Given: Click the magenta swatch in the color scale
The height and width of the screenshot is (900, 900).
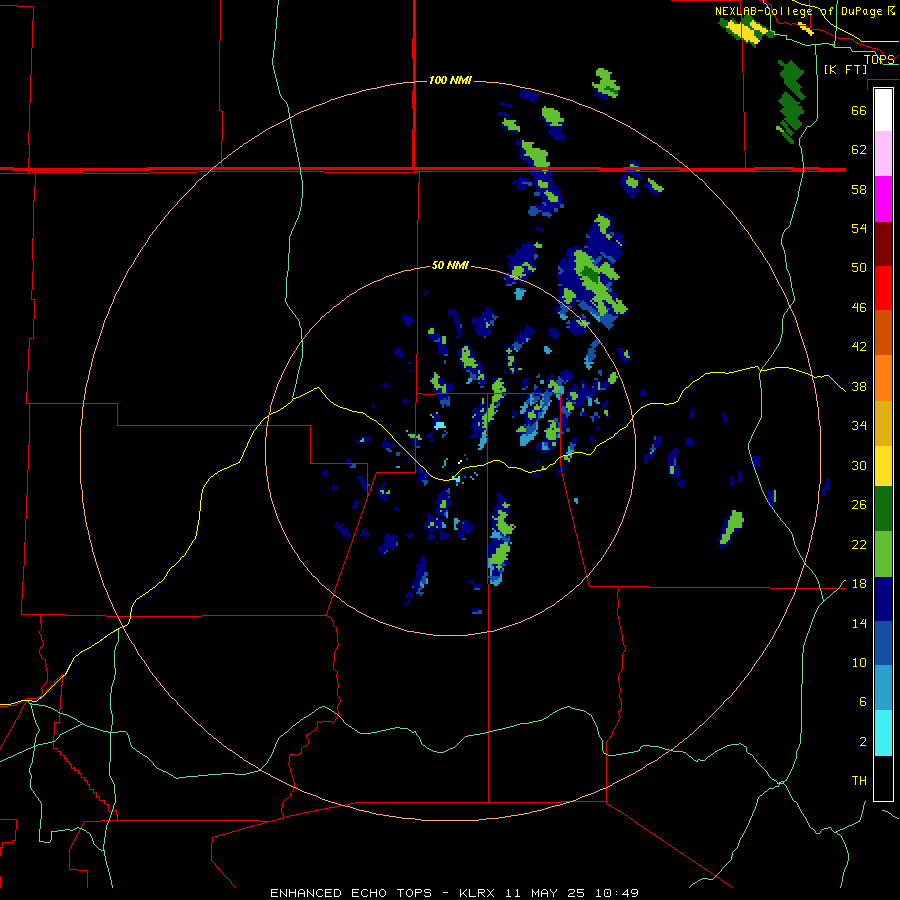Looking at the screenshot, I should point(883,199).
